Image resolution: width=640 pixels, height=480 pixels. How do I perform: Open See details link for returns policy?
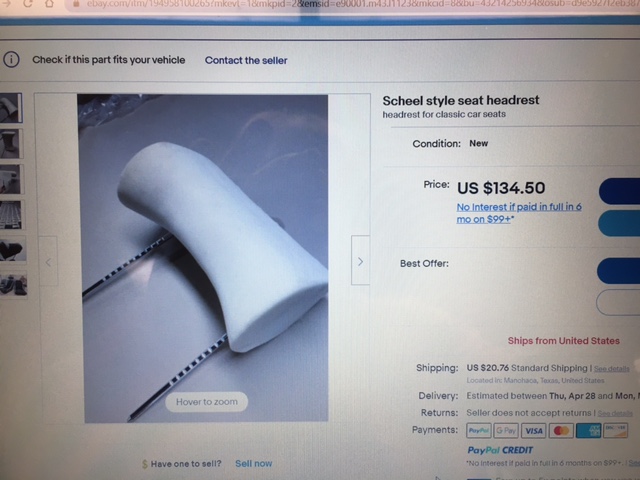[x=615, y=413]
